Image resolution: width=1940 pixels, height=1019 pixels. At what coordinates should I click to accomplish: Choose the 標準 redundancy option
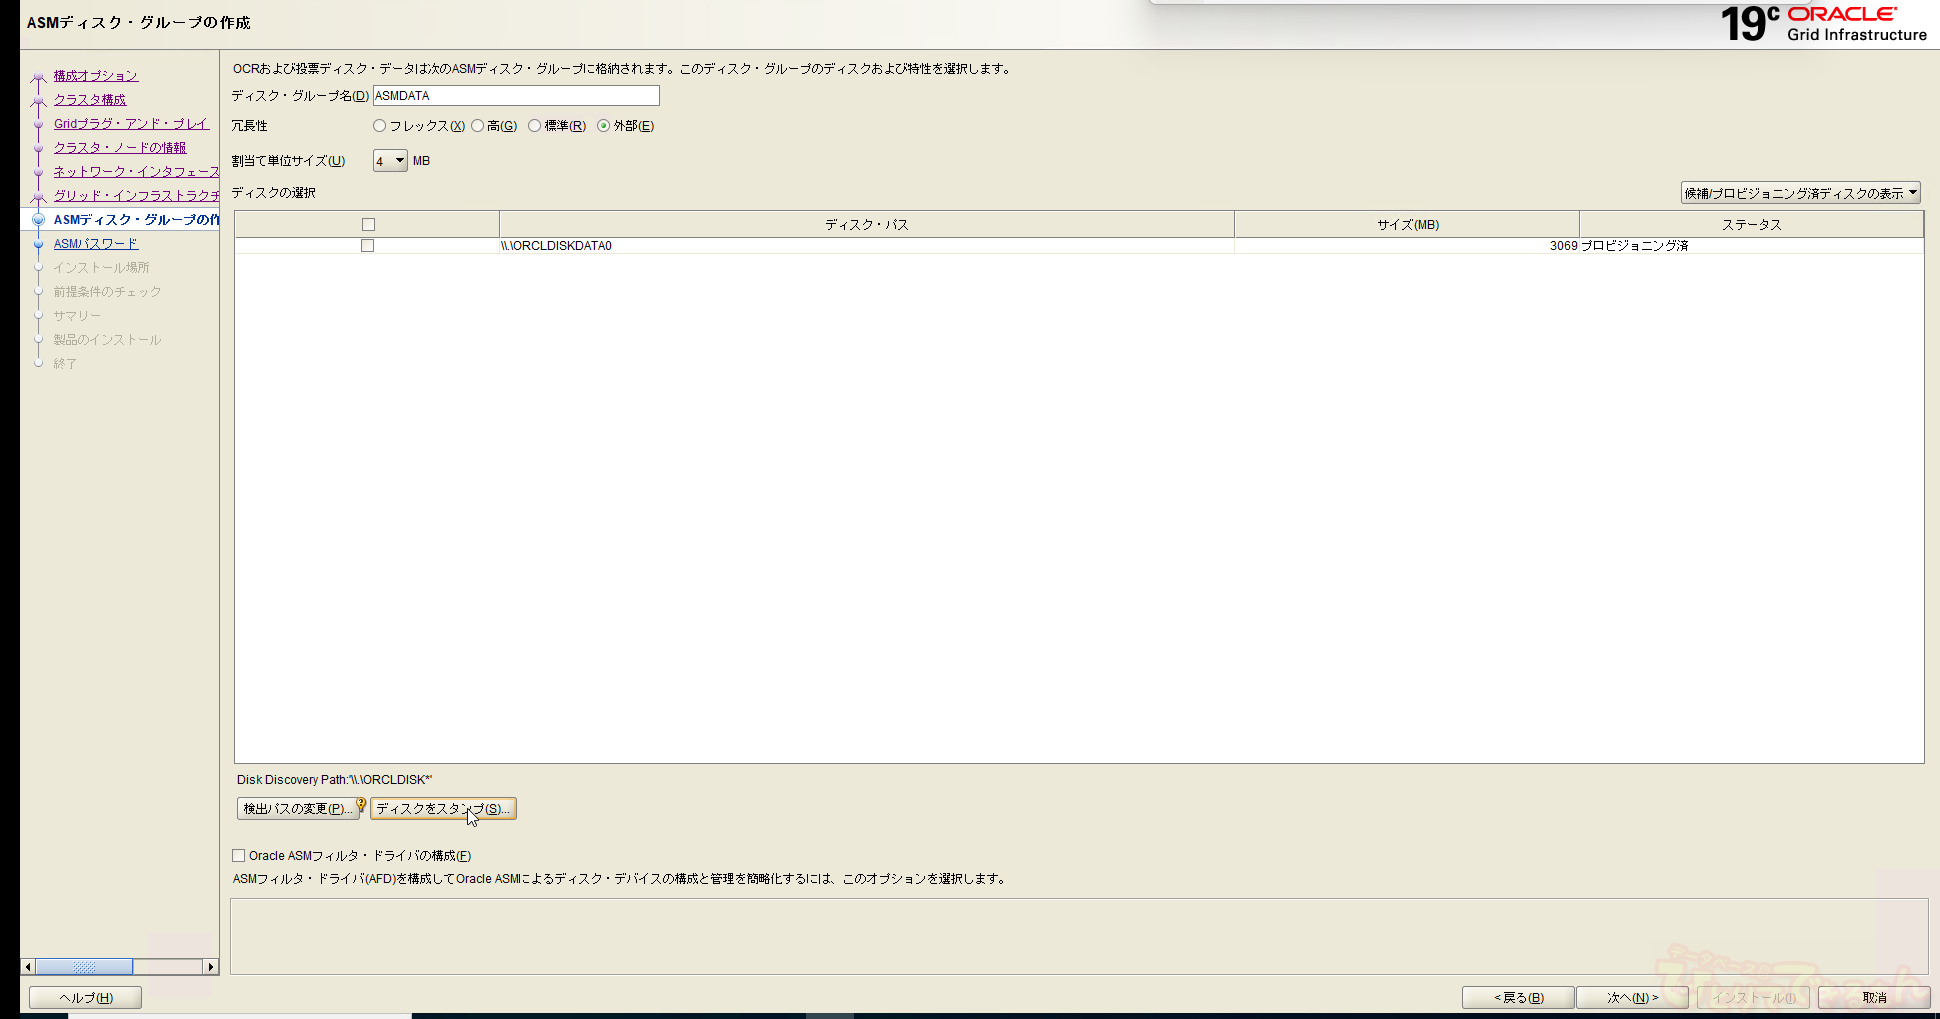(535, 126)
